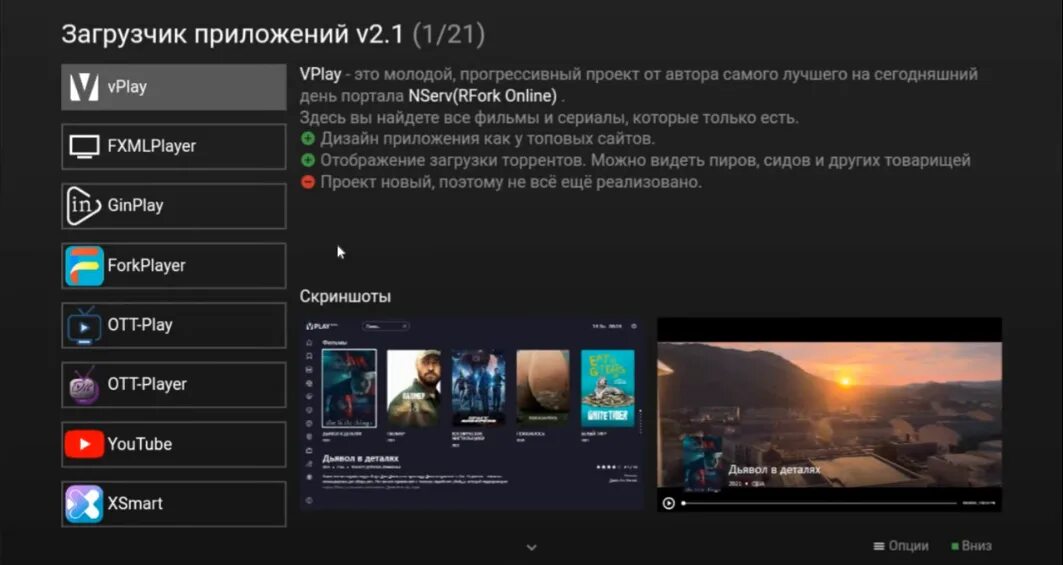The width and height of the screenshot is (1063, 565).
Task: Select FXMLPlayer in the app list
Action: pos(174,147)
